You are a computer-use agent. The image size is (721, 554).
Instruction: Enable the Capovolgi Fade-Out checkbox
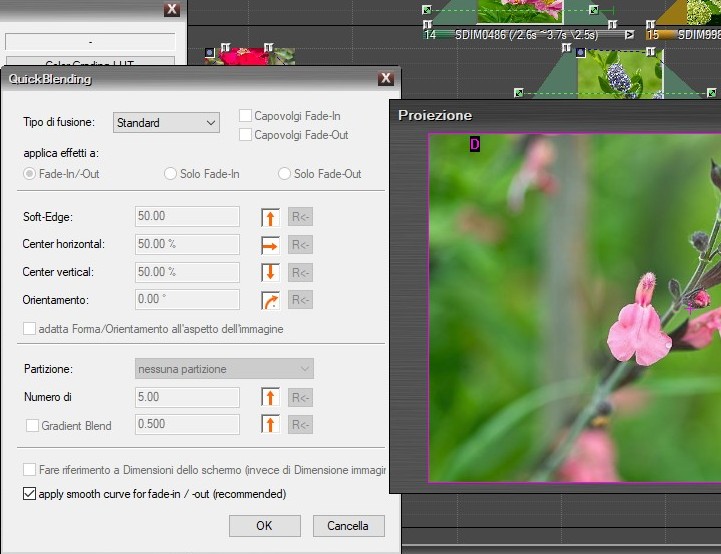[x=246, y=134]
